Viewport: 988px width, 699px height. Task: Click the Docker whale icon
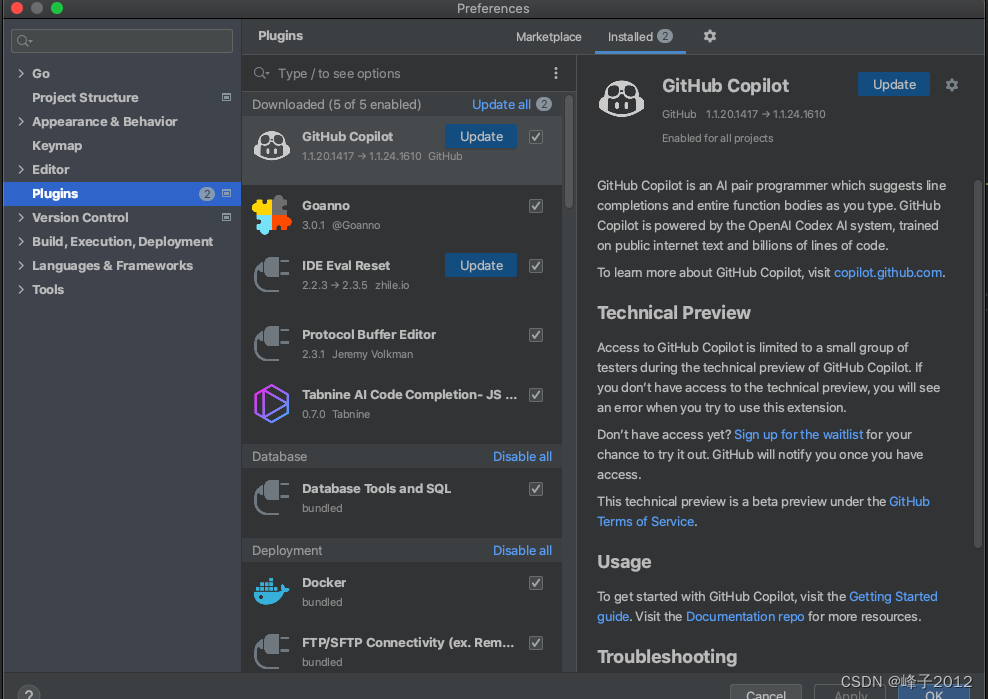click(x=272, y=592)
